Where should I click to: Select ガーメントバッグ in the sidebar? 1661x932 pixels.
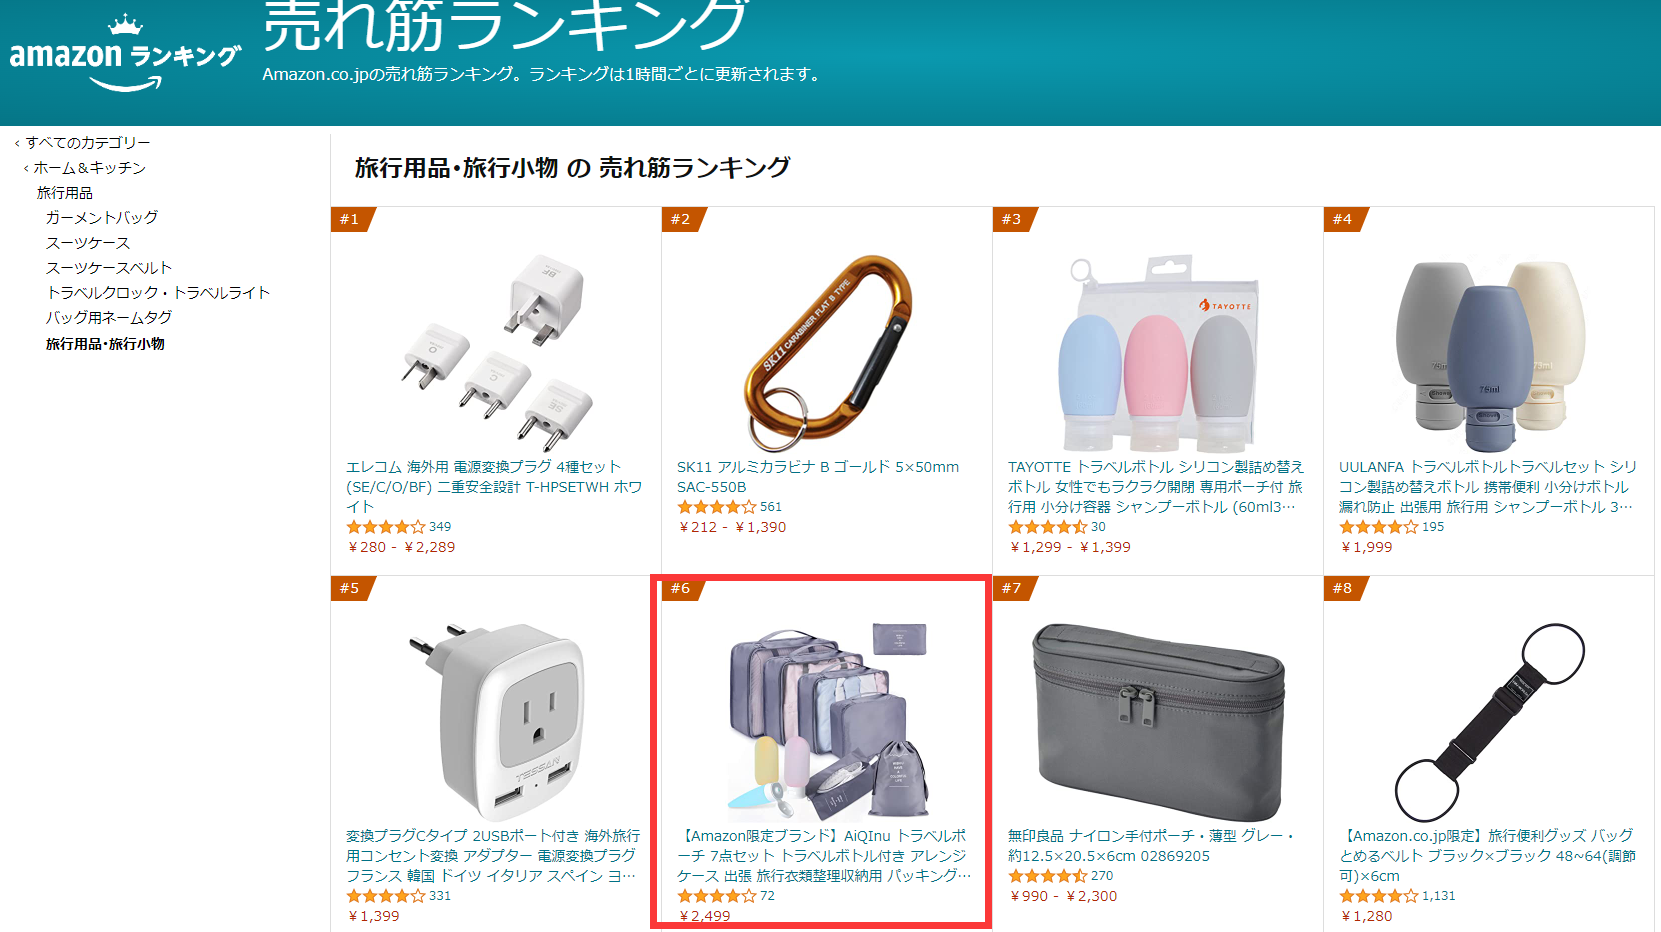pos(102,217)
